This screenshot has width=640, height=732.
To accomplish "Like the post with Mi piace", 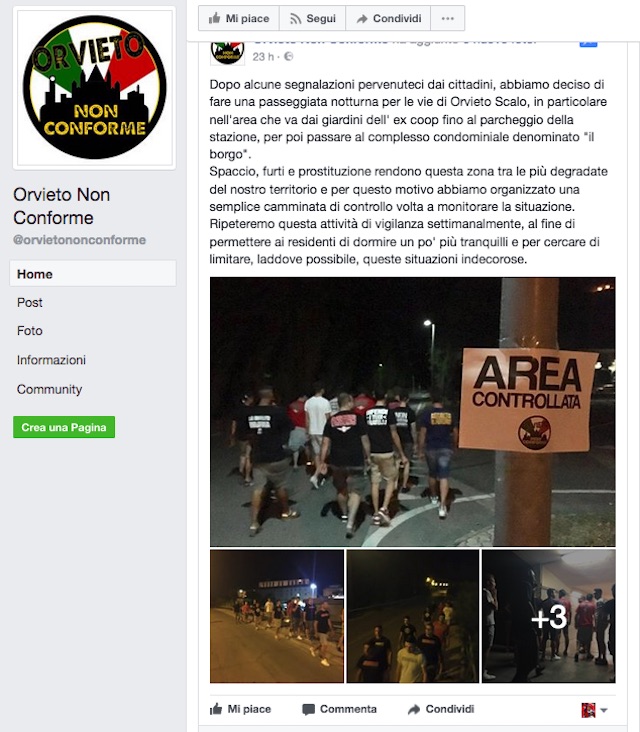I will coord(240,709).
